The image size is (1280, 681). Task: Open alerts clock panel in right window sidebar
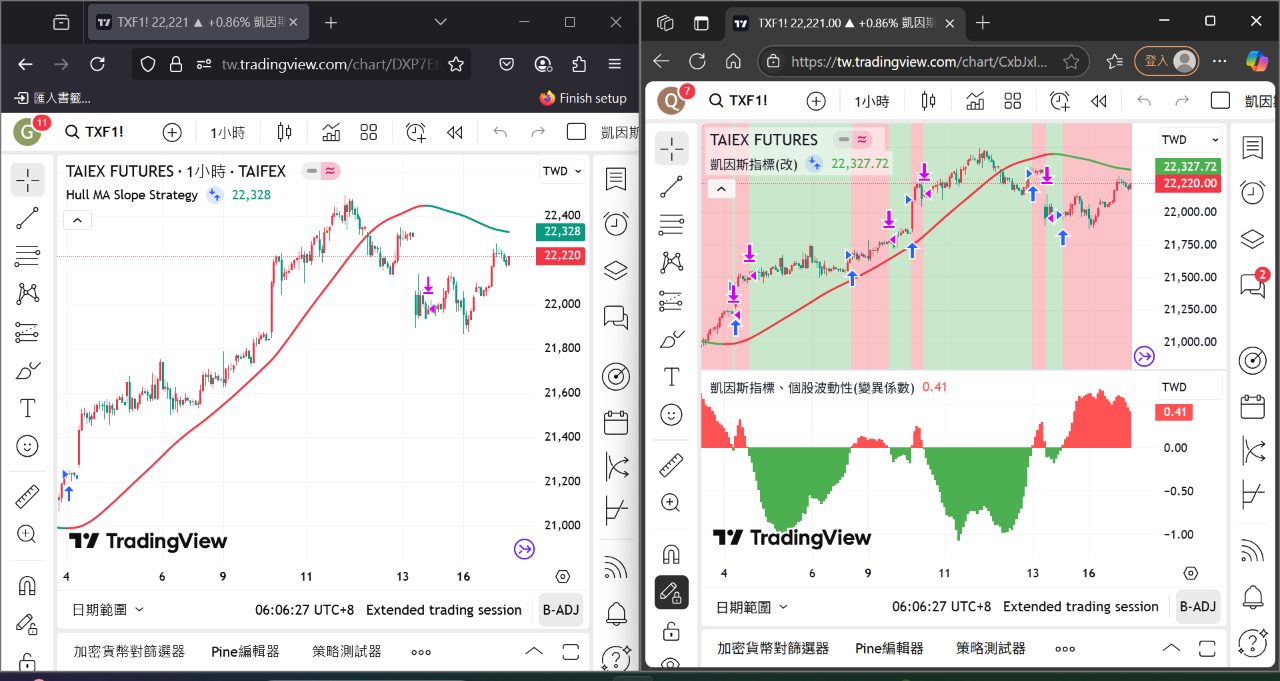click(1253, 192)
